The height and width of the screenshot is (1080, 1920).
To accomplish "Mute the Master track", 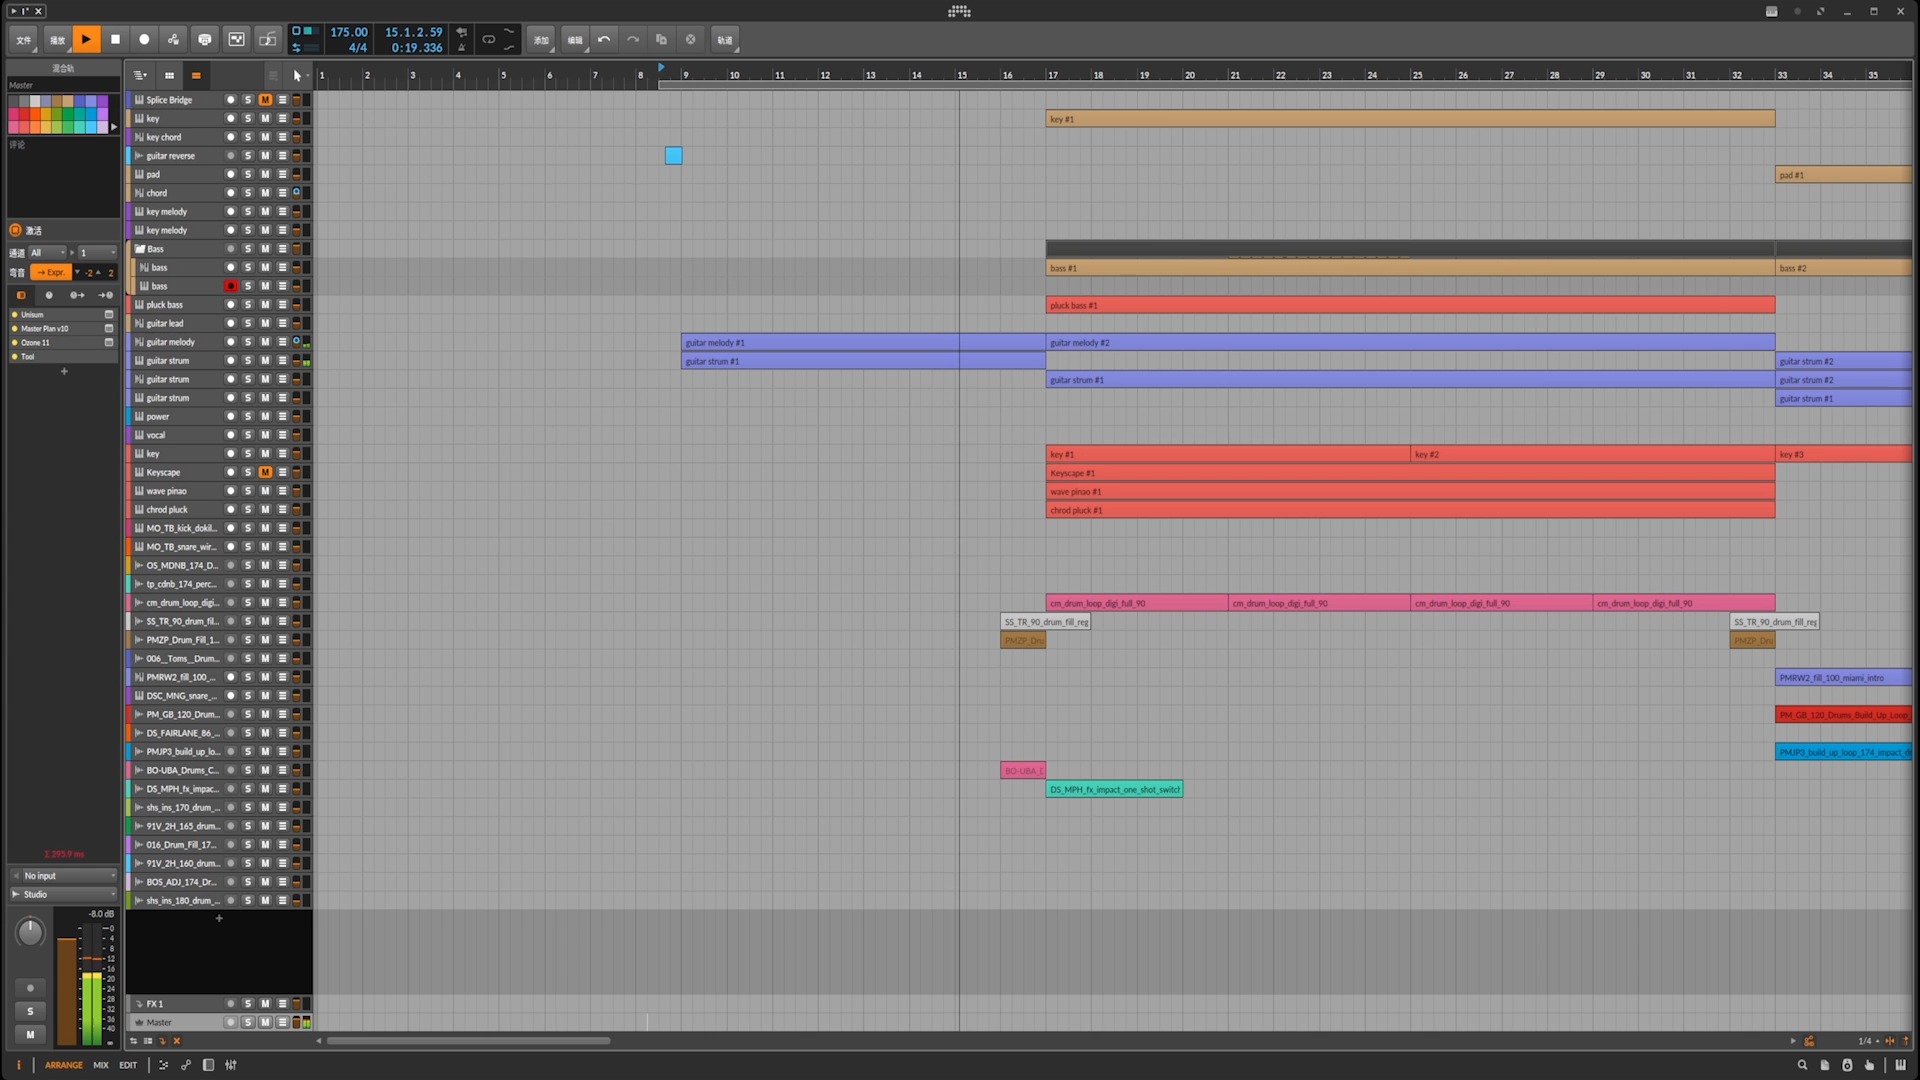I will pos(265,1022).
